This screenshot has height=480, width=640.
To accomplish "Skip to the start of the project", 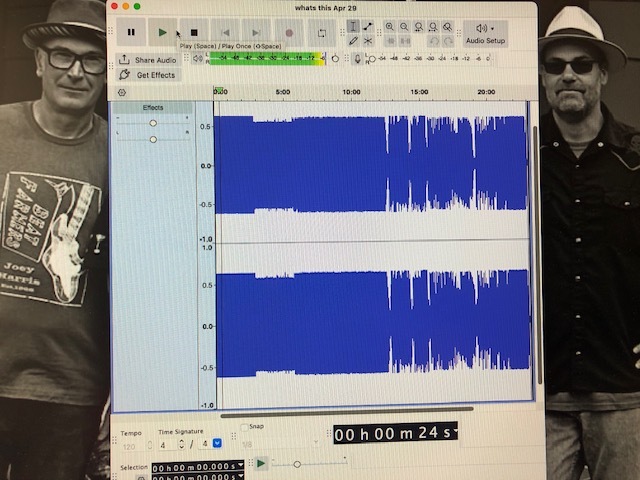I will pyautogui.click(x=225, y=32).
